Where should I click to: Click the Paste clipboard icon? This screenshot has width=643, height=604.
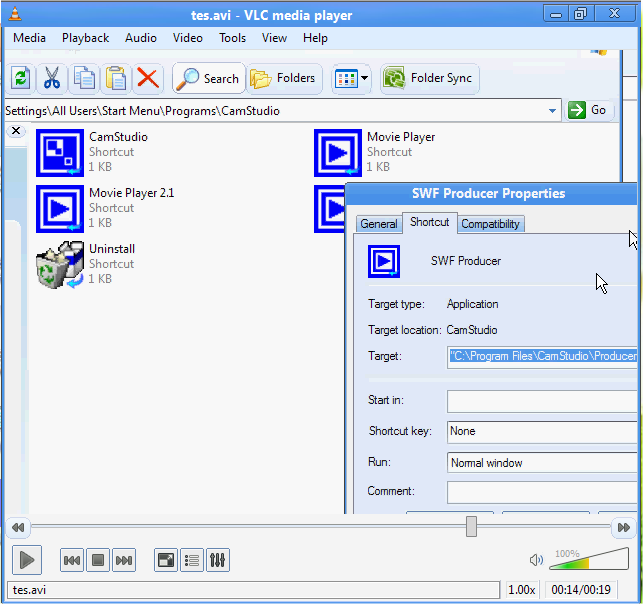[116, 78]
